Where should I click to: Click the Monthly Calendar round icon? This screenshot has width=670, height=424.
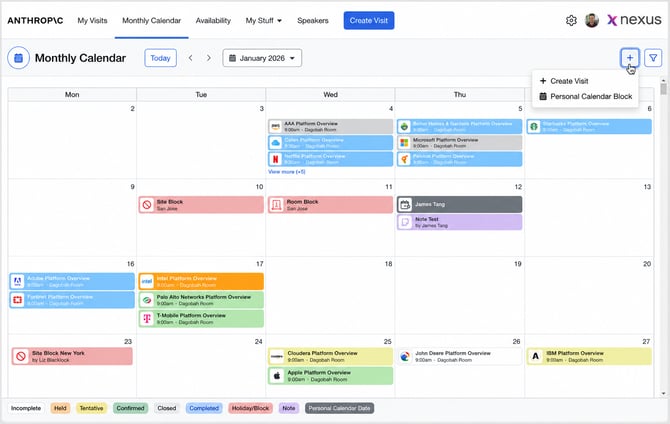coord(18,58)
